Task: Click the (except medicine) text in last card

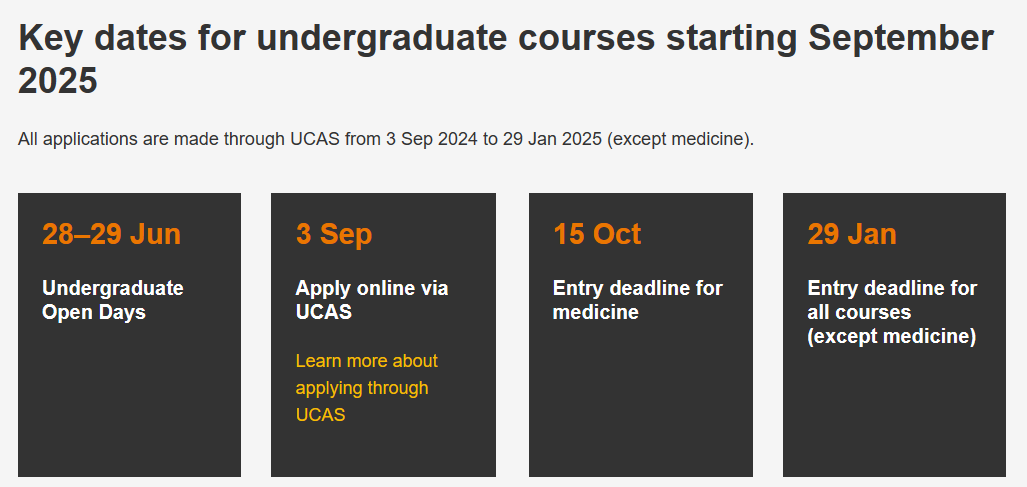Action: point(891,336)
